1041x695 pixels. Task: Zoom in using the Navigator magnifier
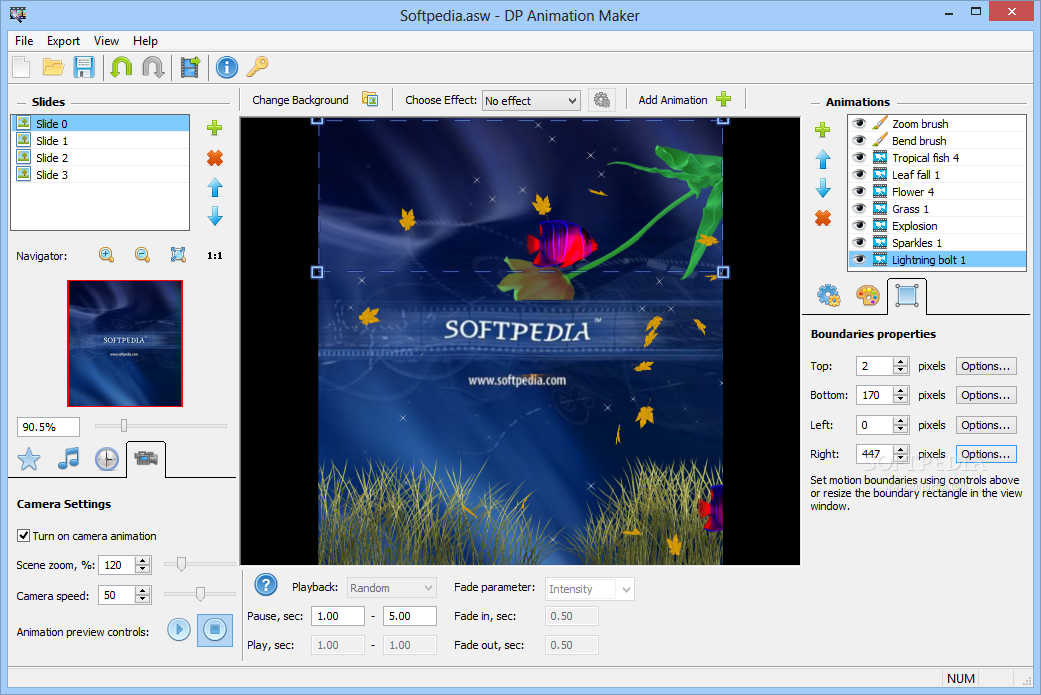pyautogui.click(x=106, y=255)
